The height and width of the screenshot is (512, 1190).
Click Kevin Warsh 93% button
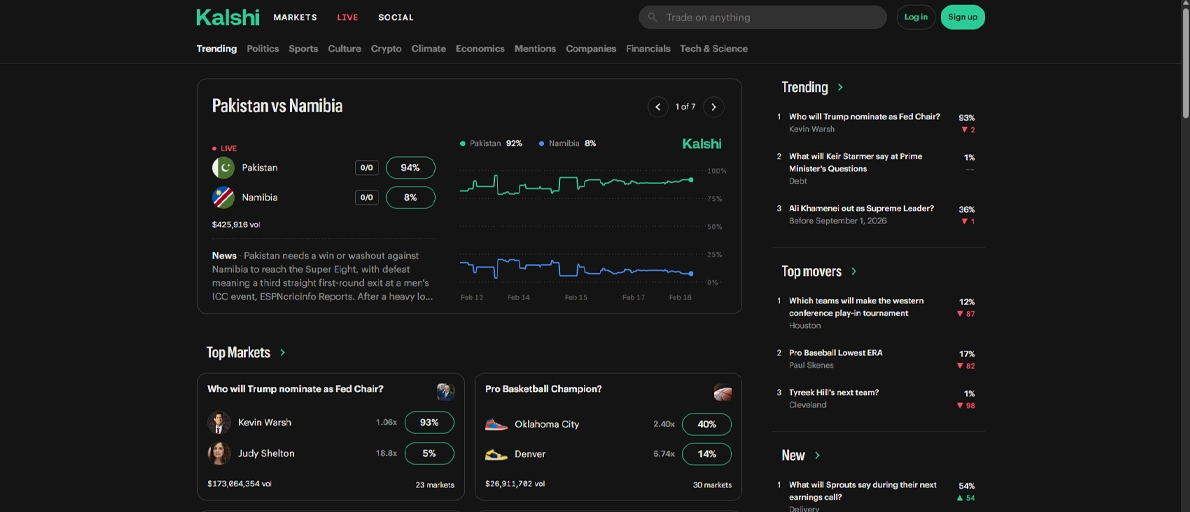tap(430, 422)
